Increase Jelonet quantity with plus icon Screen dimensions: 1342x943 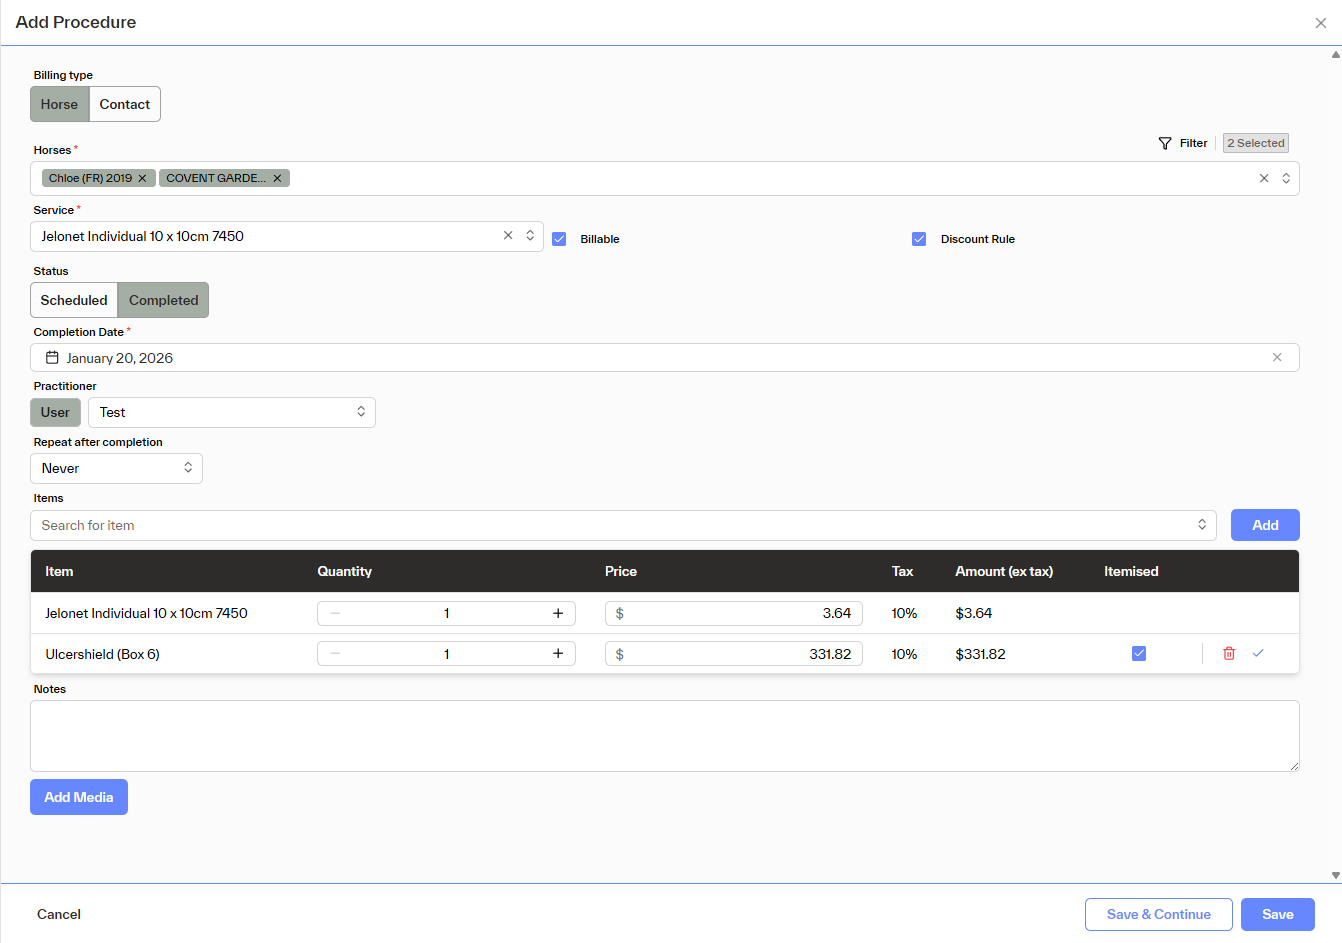[558, 613]
